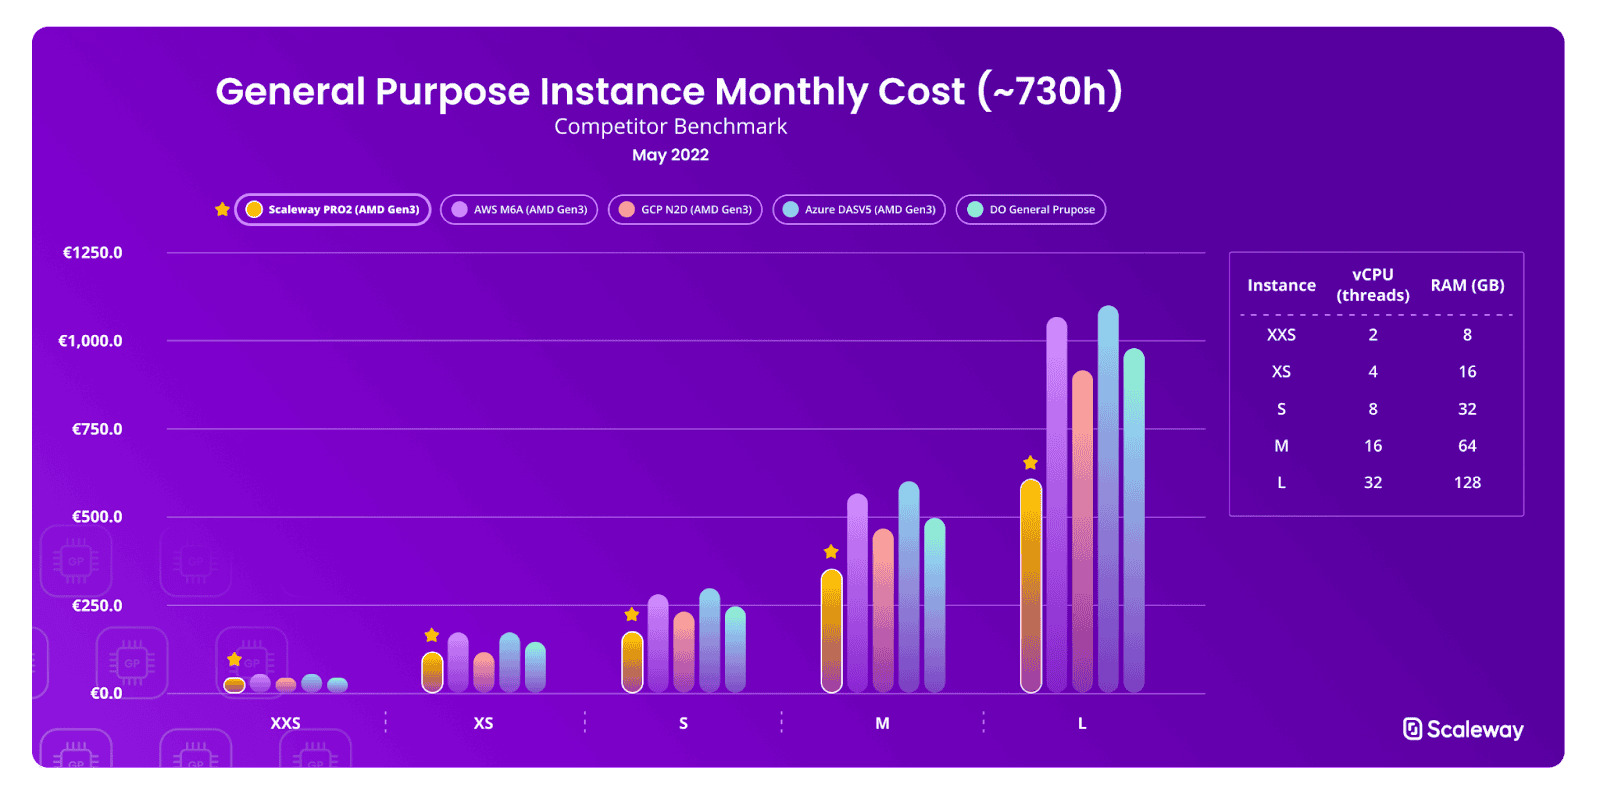1600x802 pixels.
Task: Select the Azure DASV5 (AMD Gen3) legend pill
Action: 859,209
